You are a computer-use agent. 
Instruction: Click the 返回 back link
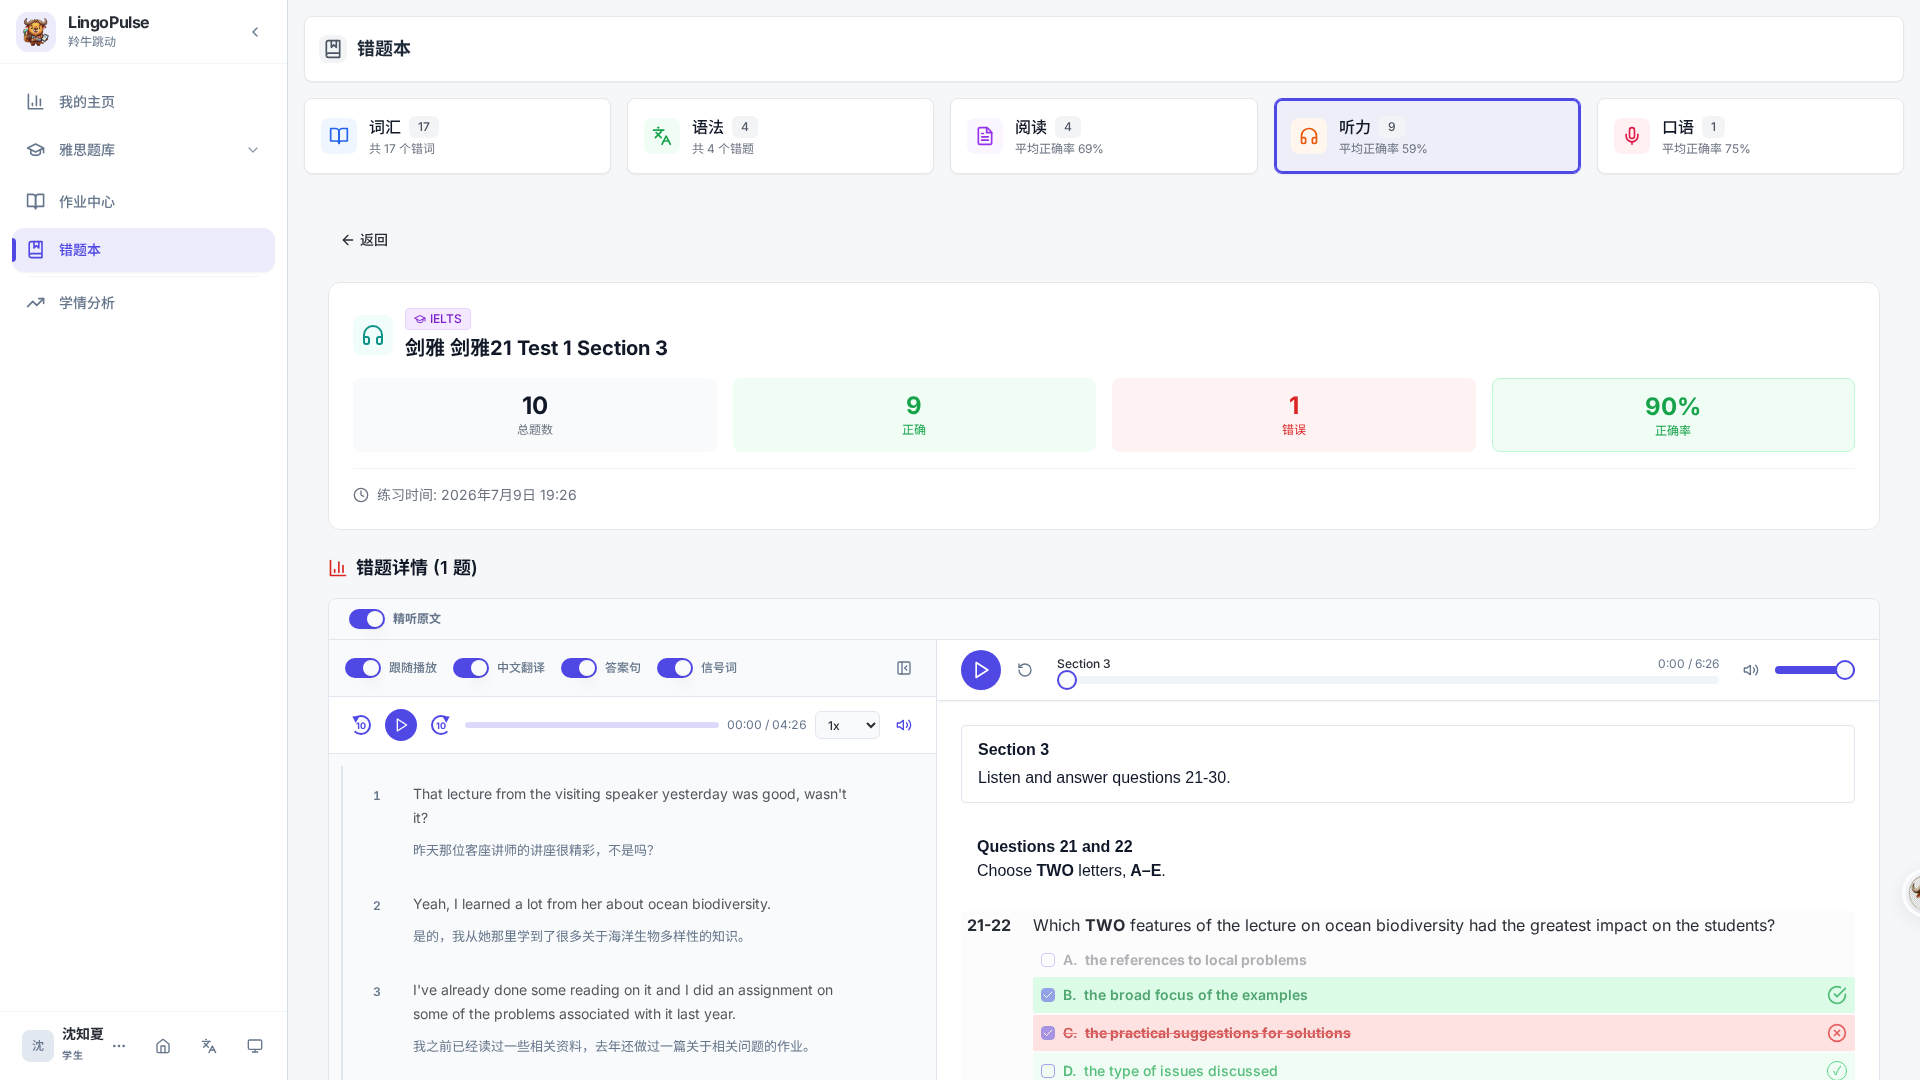pos(364,240)
